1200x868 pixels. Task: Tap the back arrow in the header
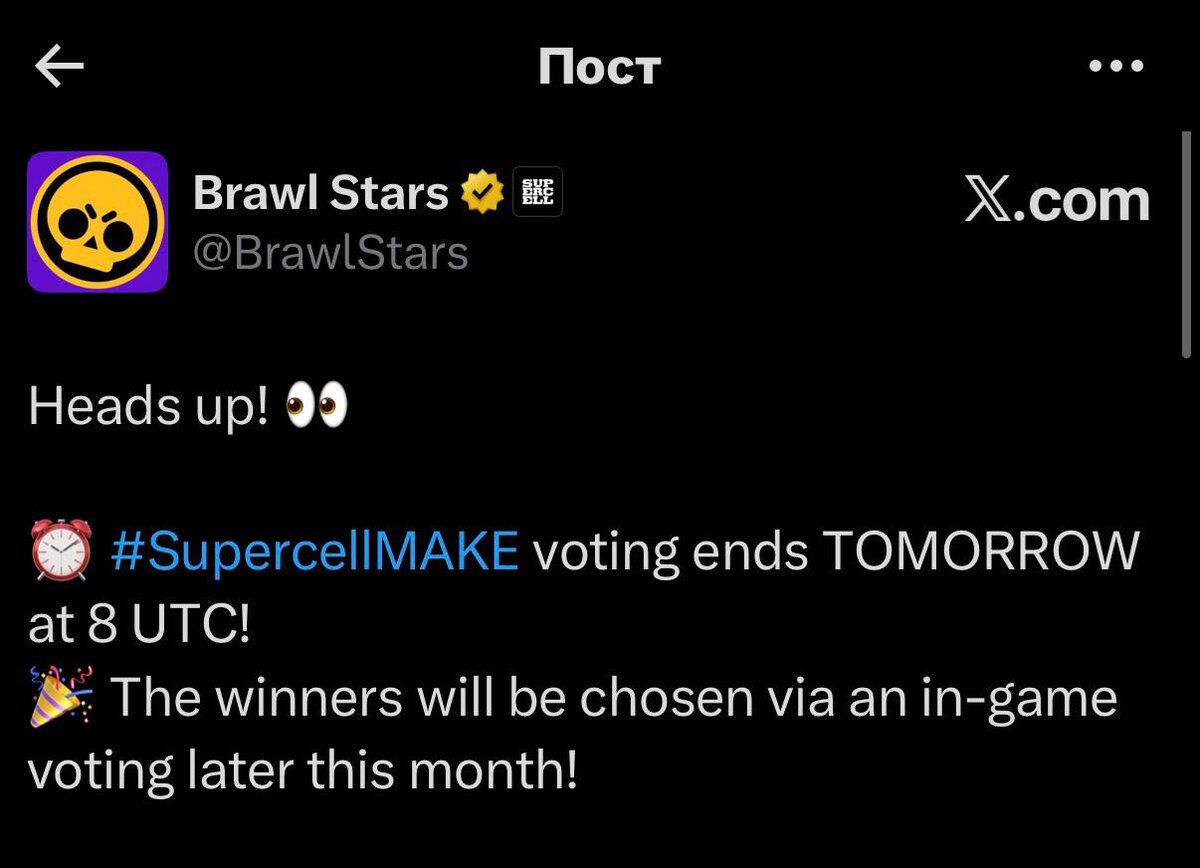coord(59,67)
